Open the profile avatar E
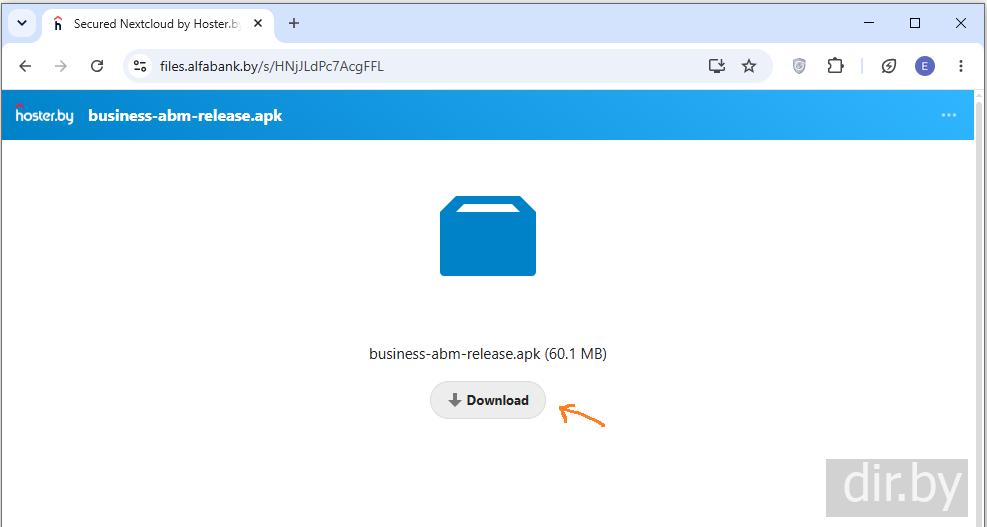Image resolution: width=987 pixels, height=527 pixels. click(925, 66)
